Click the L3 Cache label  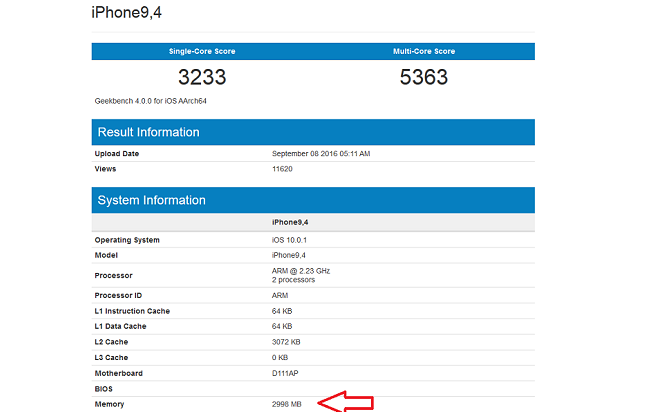coord(111,358)
